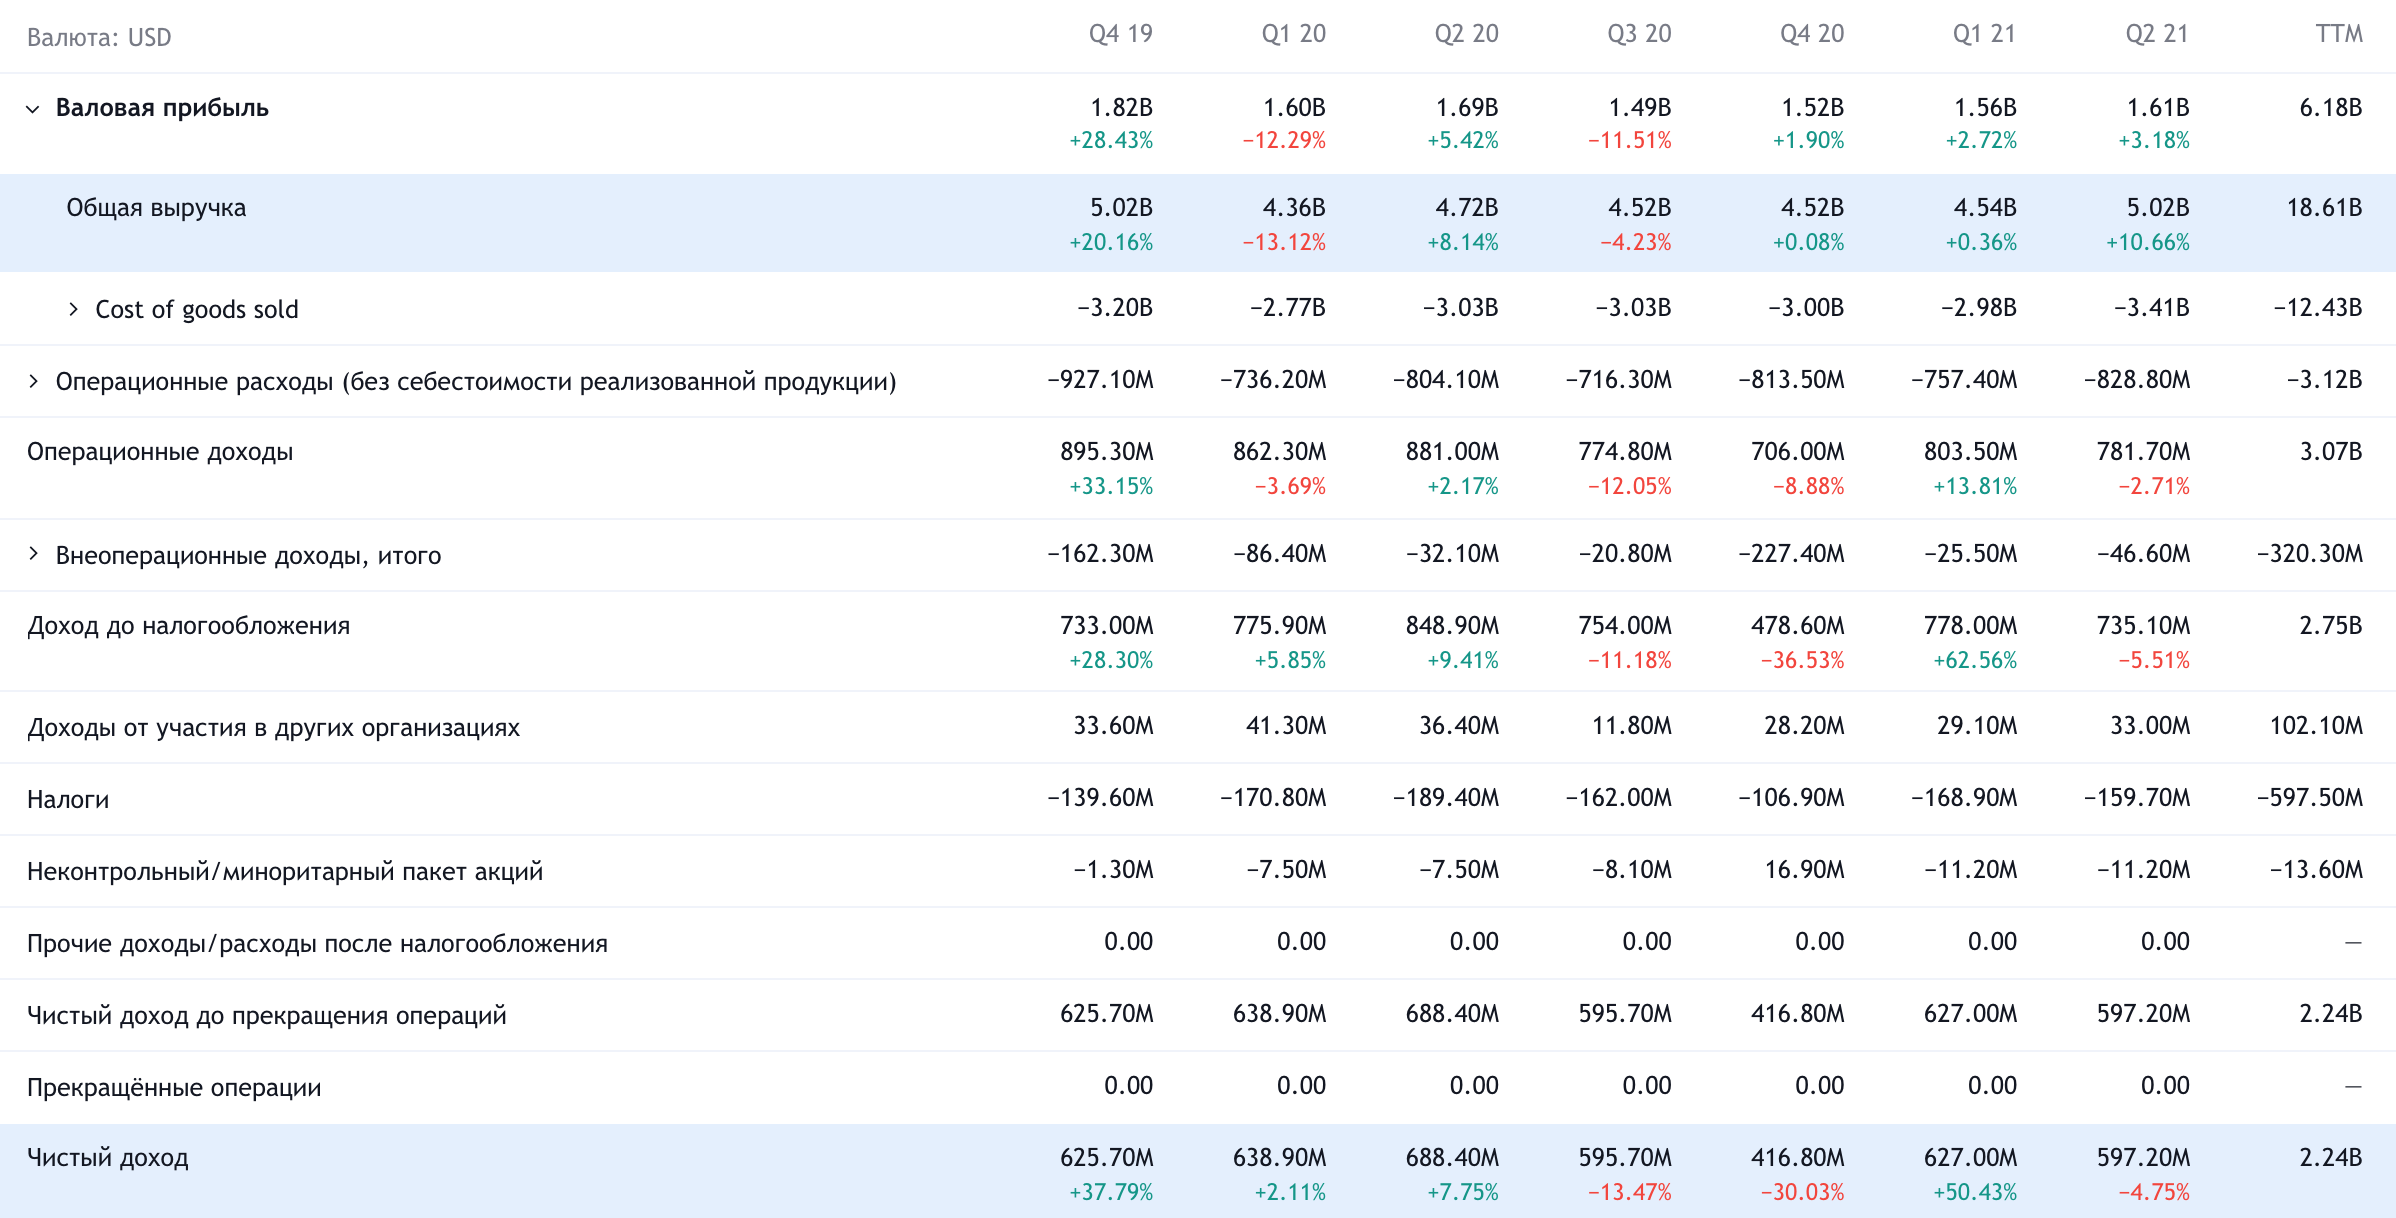Click the Операционные доходы row label
This screenshot has height=1218, width=2396.
160,452
